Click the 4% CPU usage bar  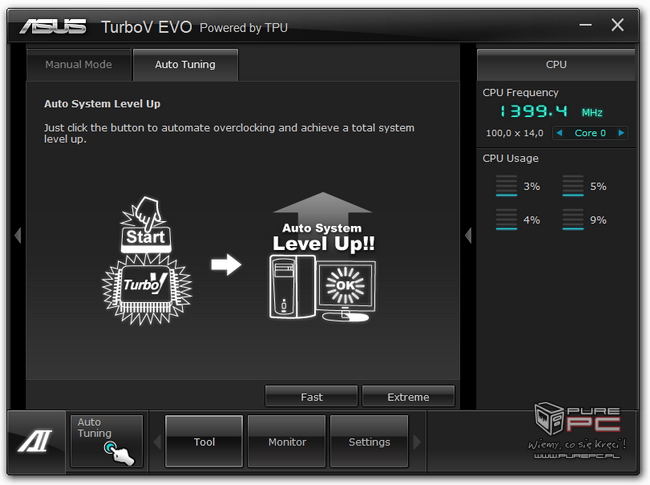(x=507, y=219)
